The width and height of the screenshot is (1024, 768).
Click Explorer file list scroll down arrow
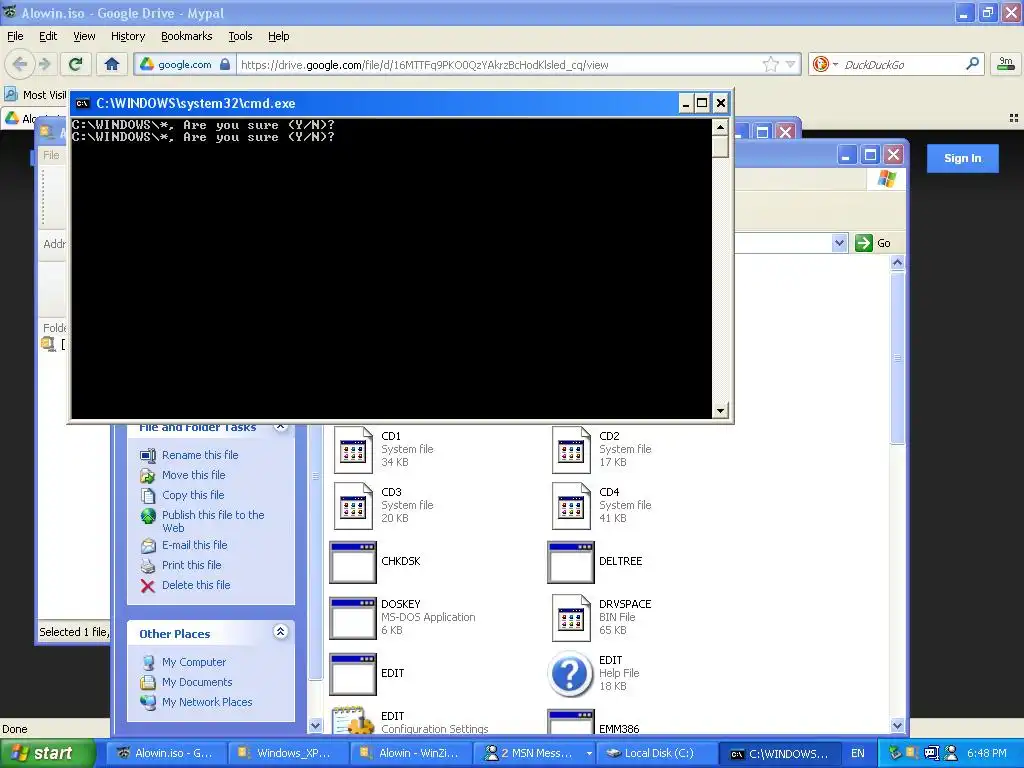[x=897, y=725]
